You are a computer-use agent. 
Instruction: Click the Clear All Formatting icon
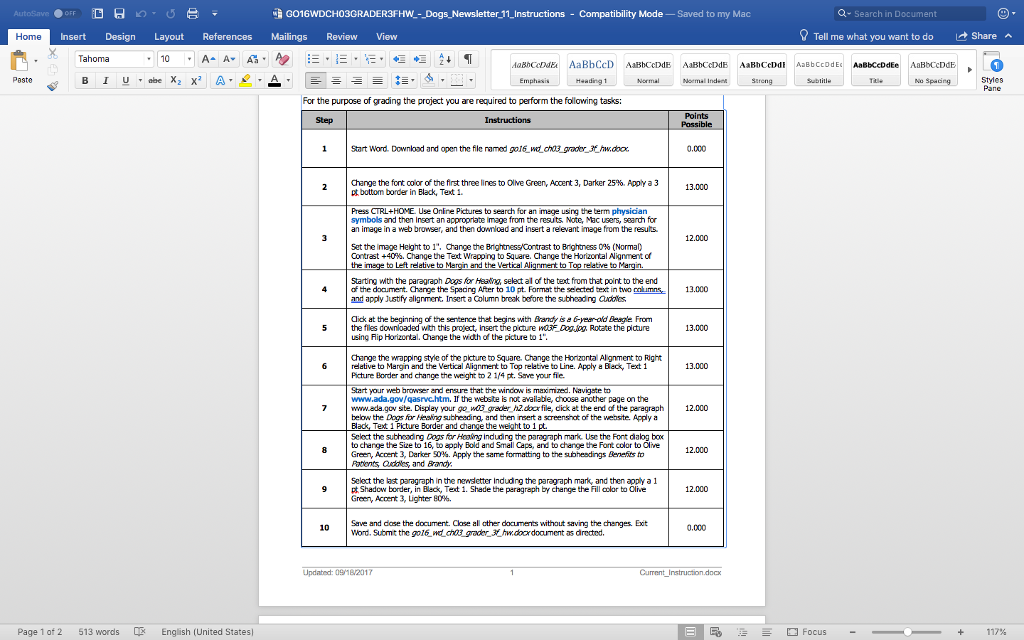281,59
